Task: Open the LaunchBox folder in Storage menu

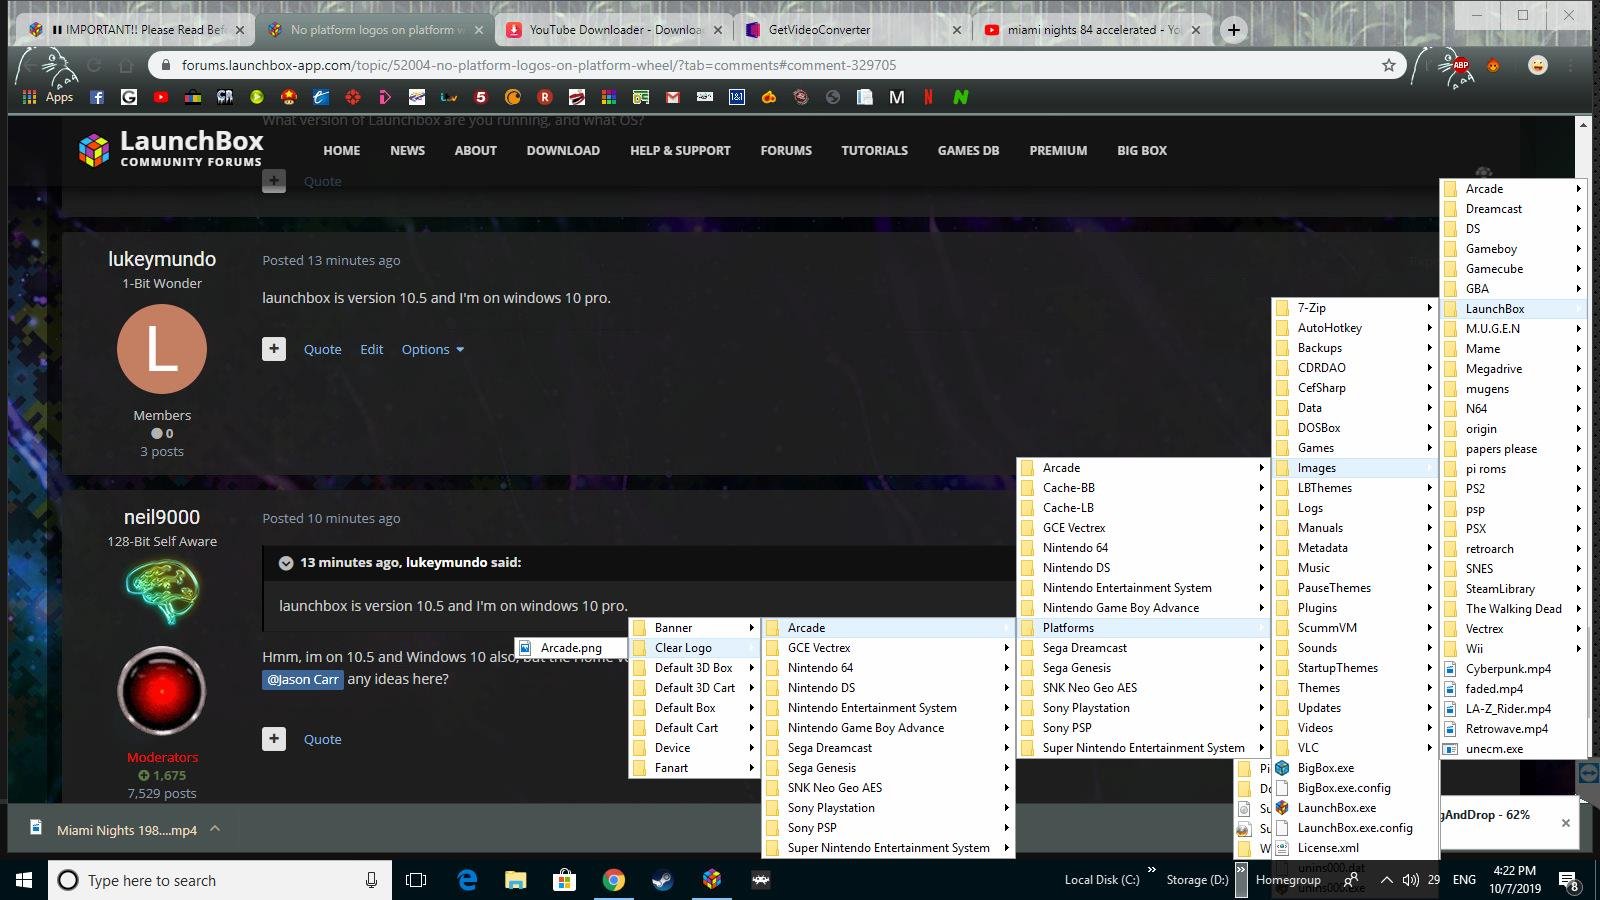Action: pos(1513,309)
